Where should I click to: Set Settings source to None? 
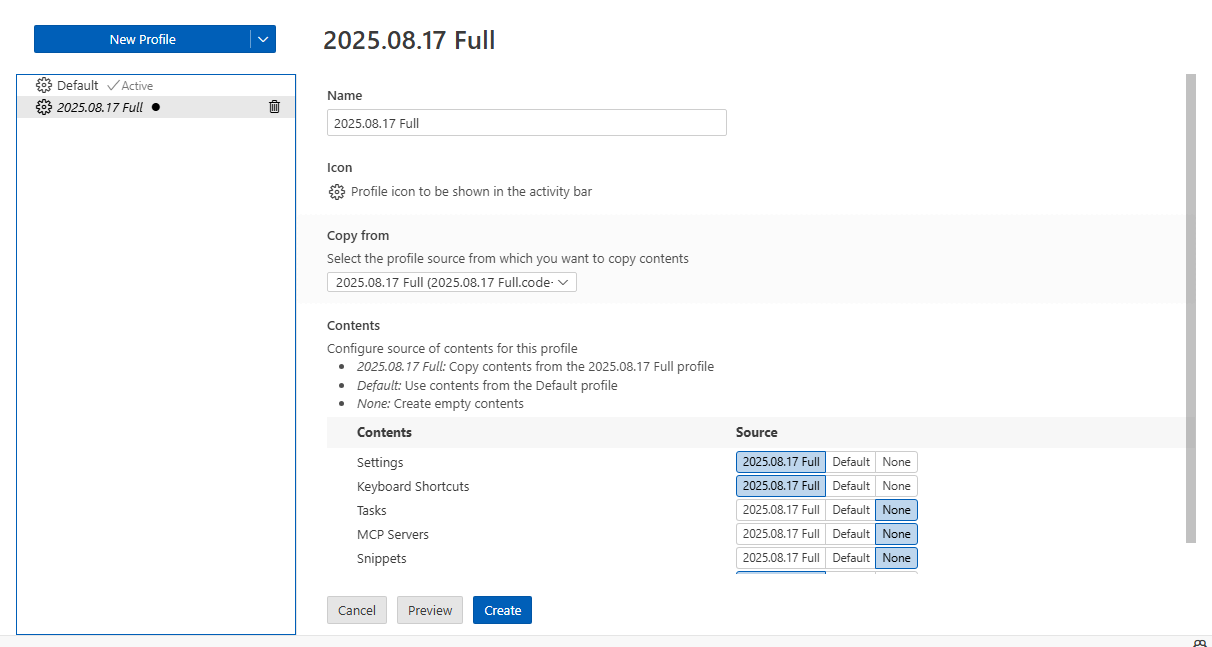click(x=896, y=462)
